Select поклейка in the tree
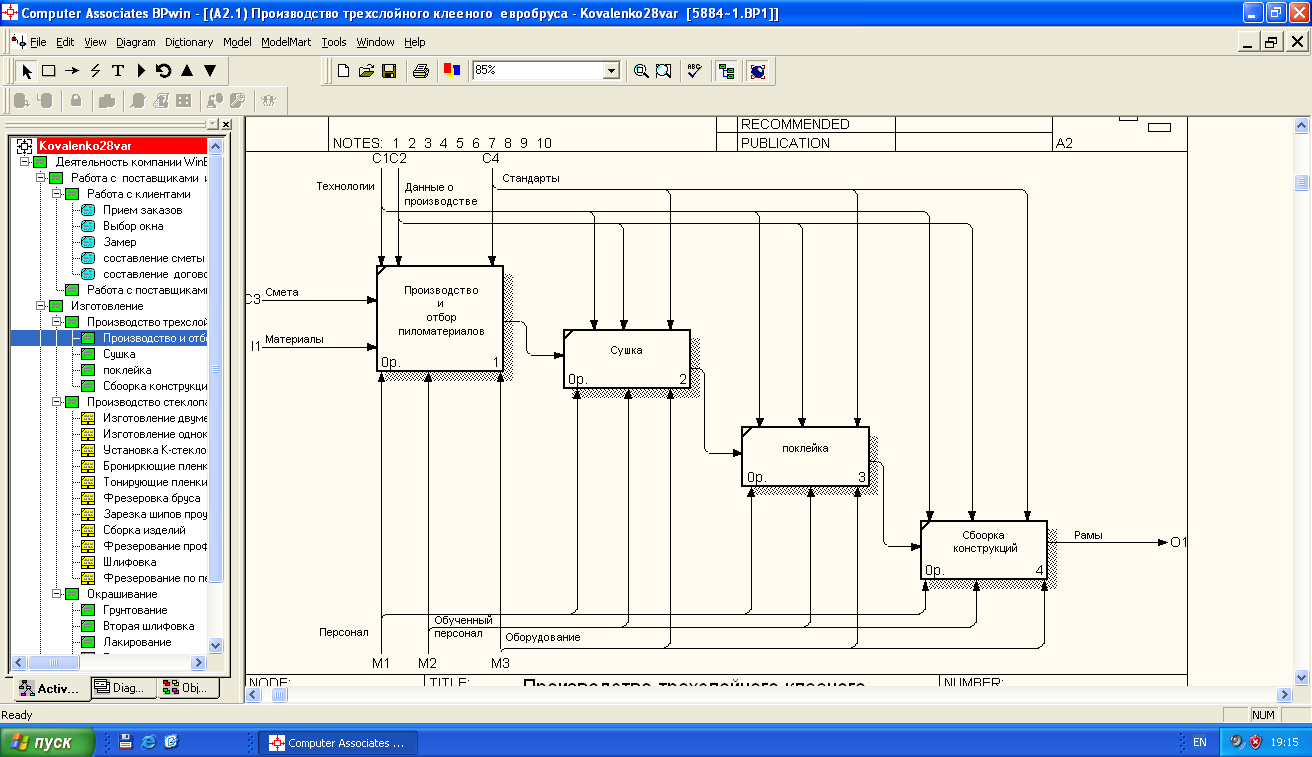 pyautogui.click(x=127, y=370)
